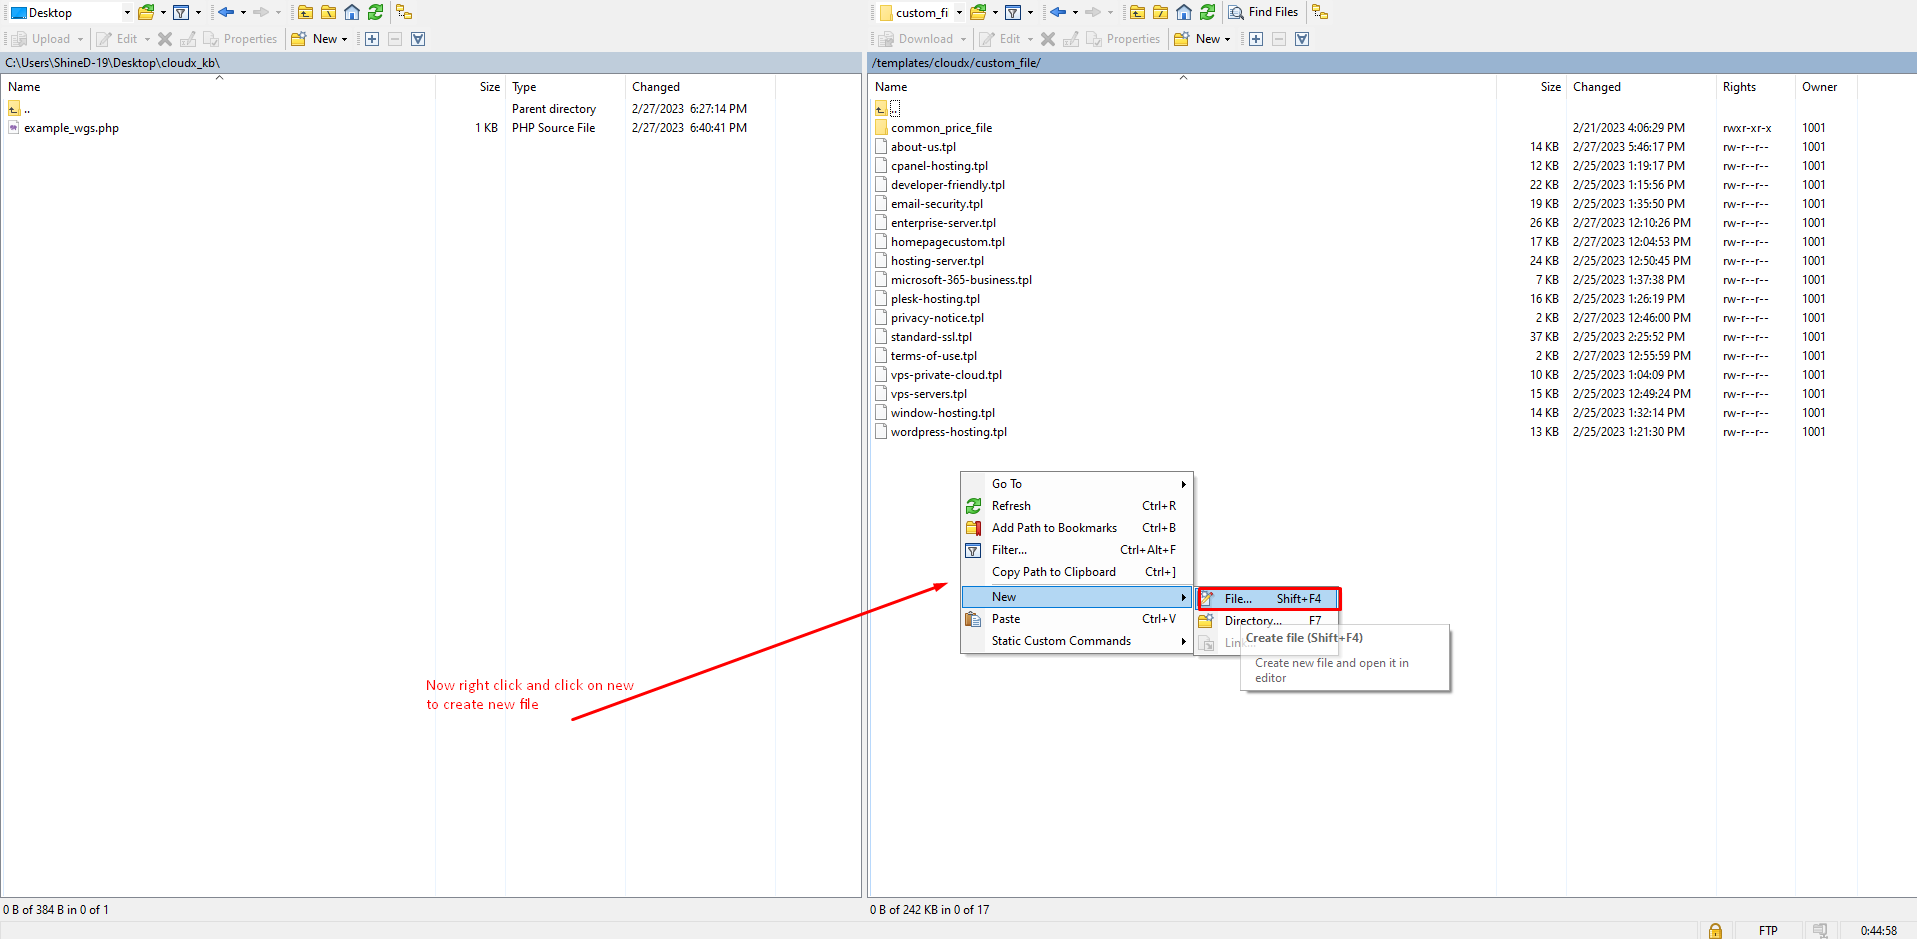Click the Find Files button
This screenshot has height=939, width=1917.
[1264, 12]
